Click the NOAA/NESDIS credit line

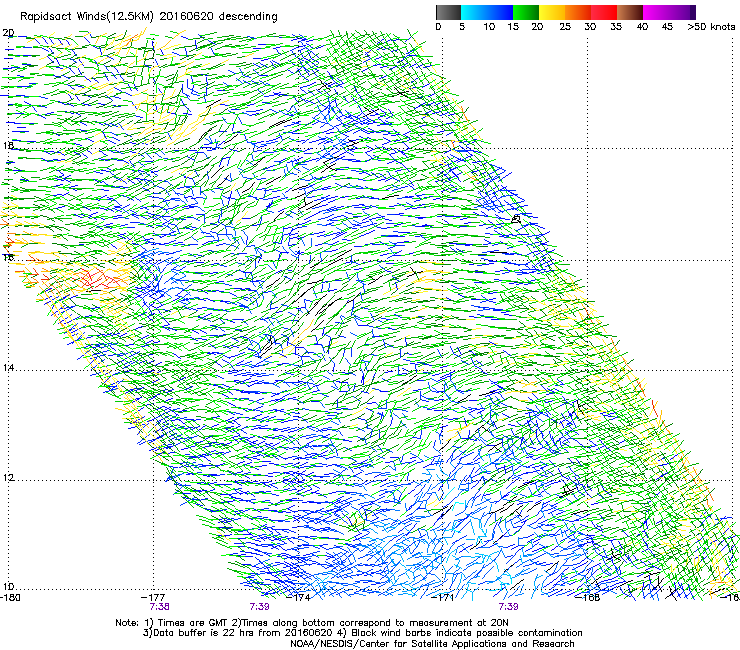pos(432,644)
